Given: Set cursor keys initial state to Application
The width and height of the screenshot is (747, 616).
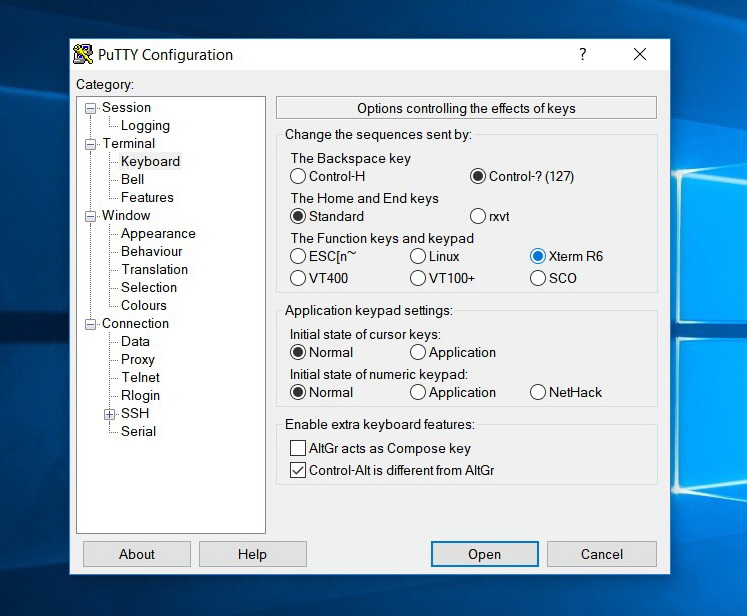Looking at the screenshot, I should click(x=418, y=352).
